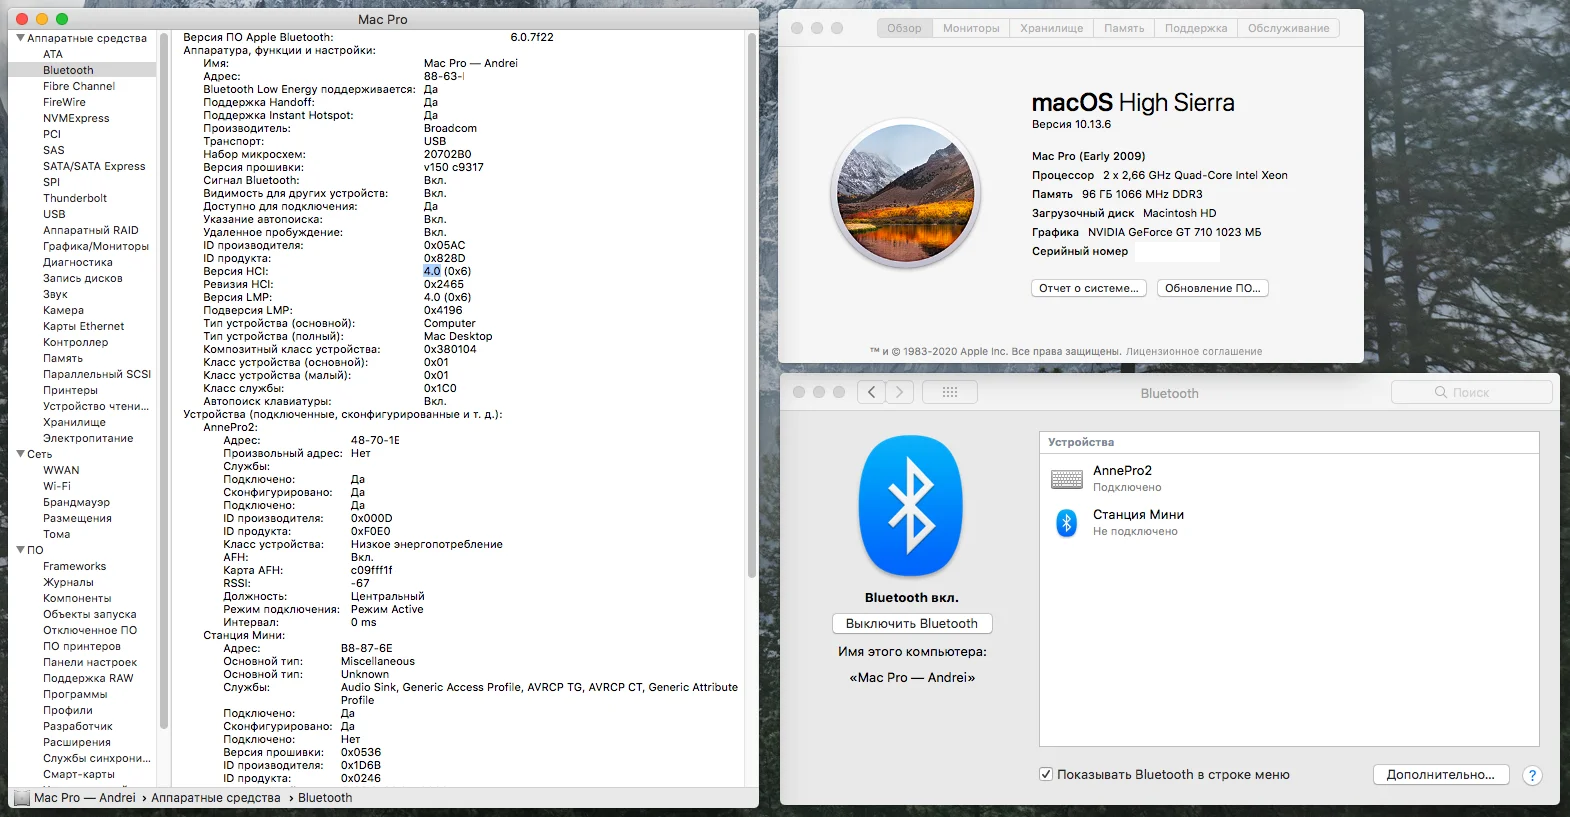Select Станция Мини device name in Bluetooth preferences
The height and width of the screenshot is (817, 1570).
(x=1138, y=515)
